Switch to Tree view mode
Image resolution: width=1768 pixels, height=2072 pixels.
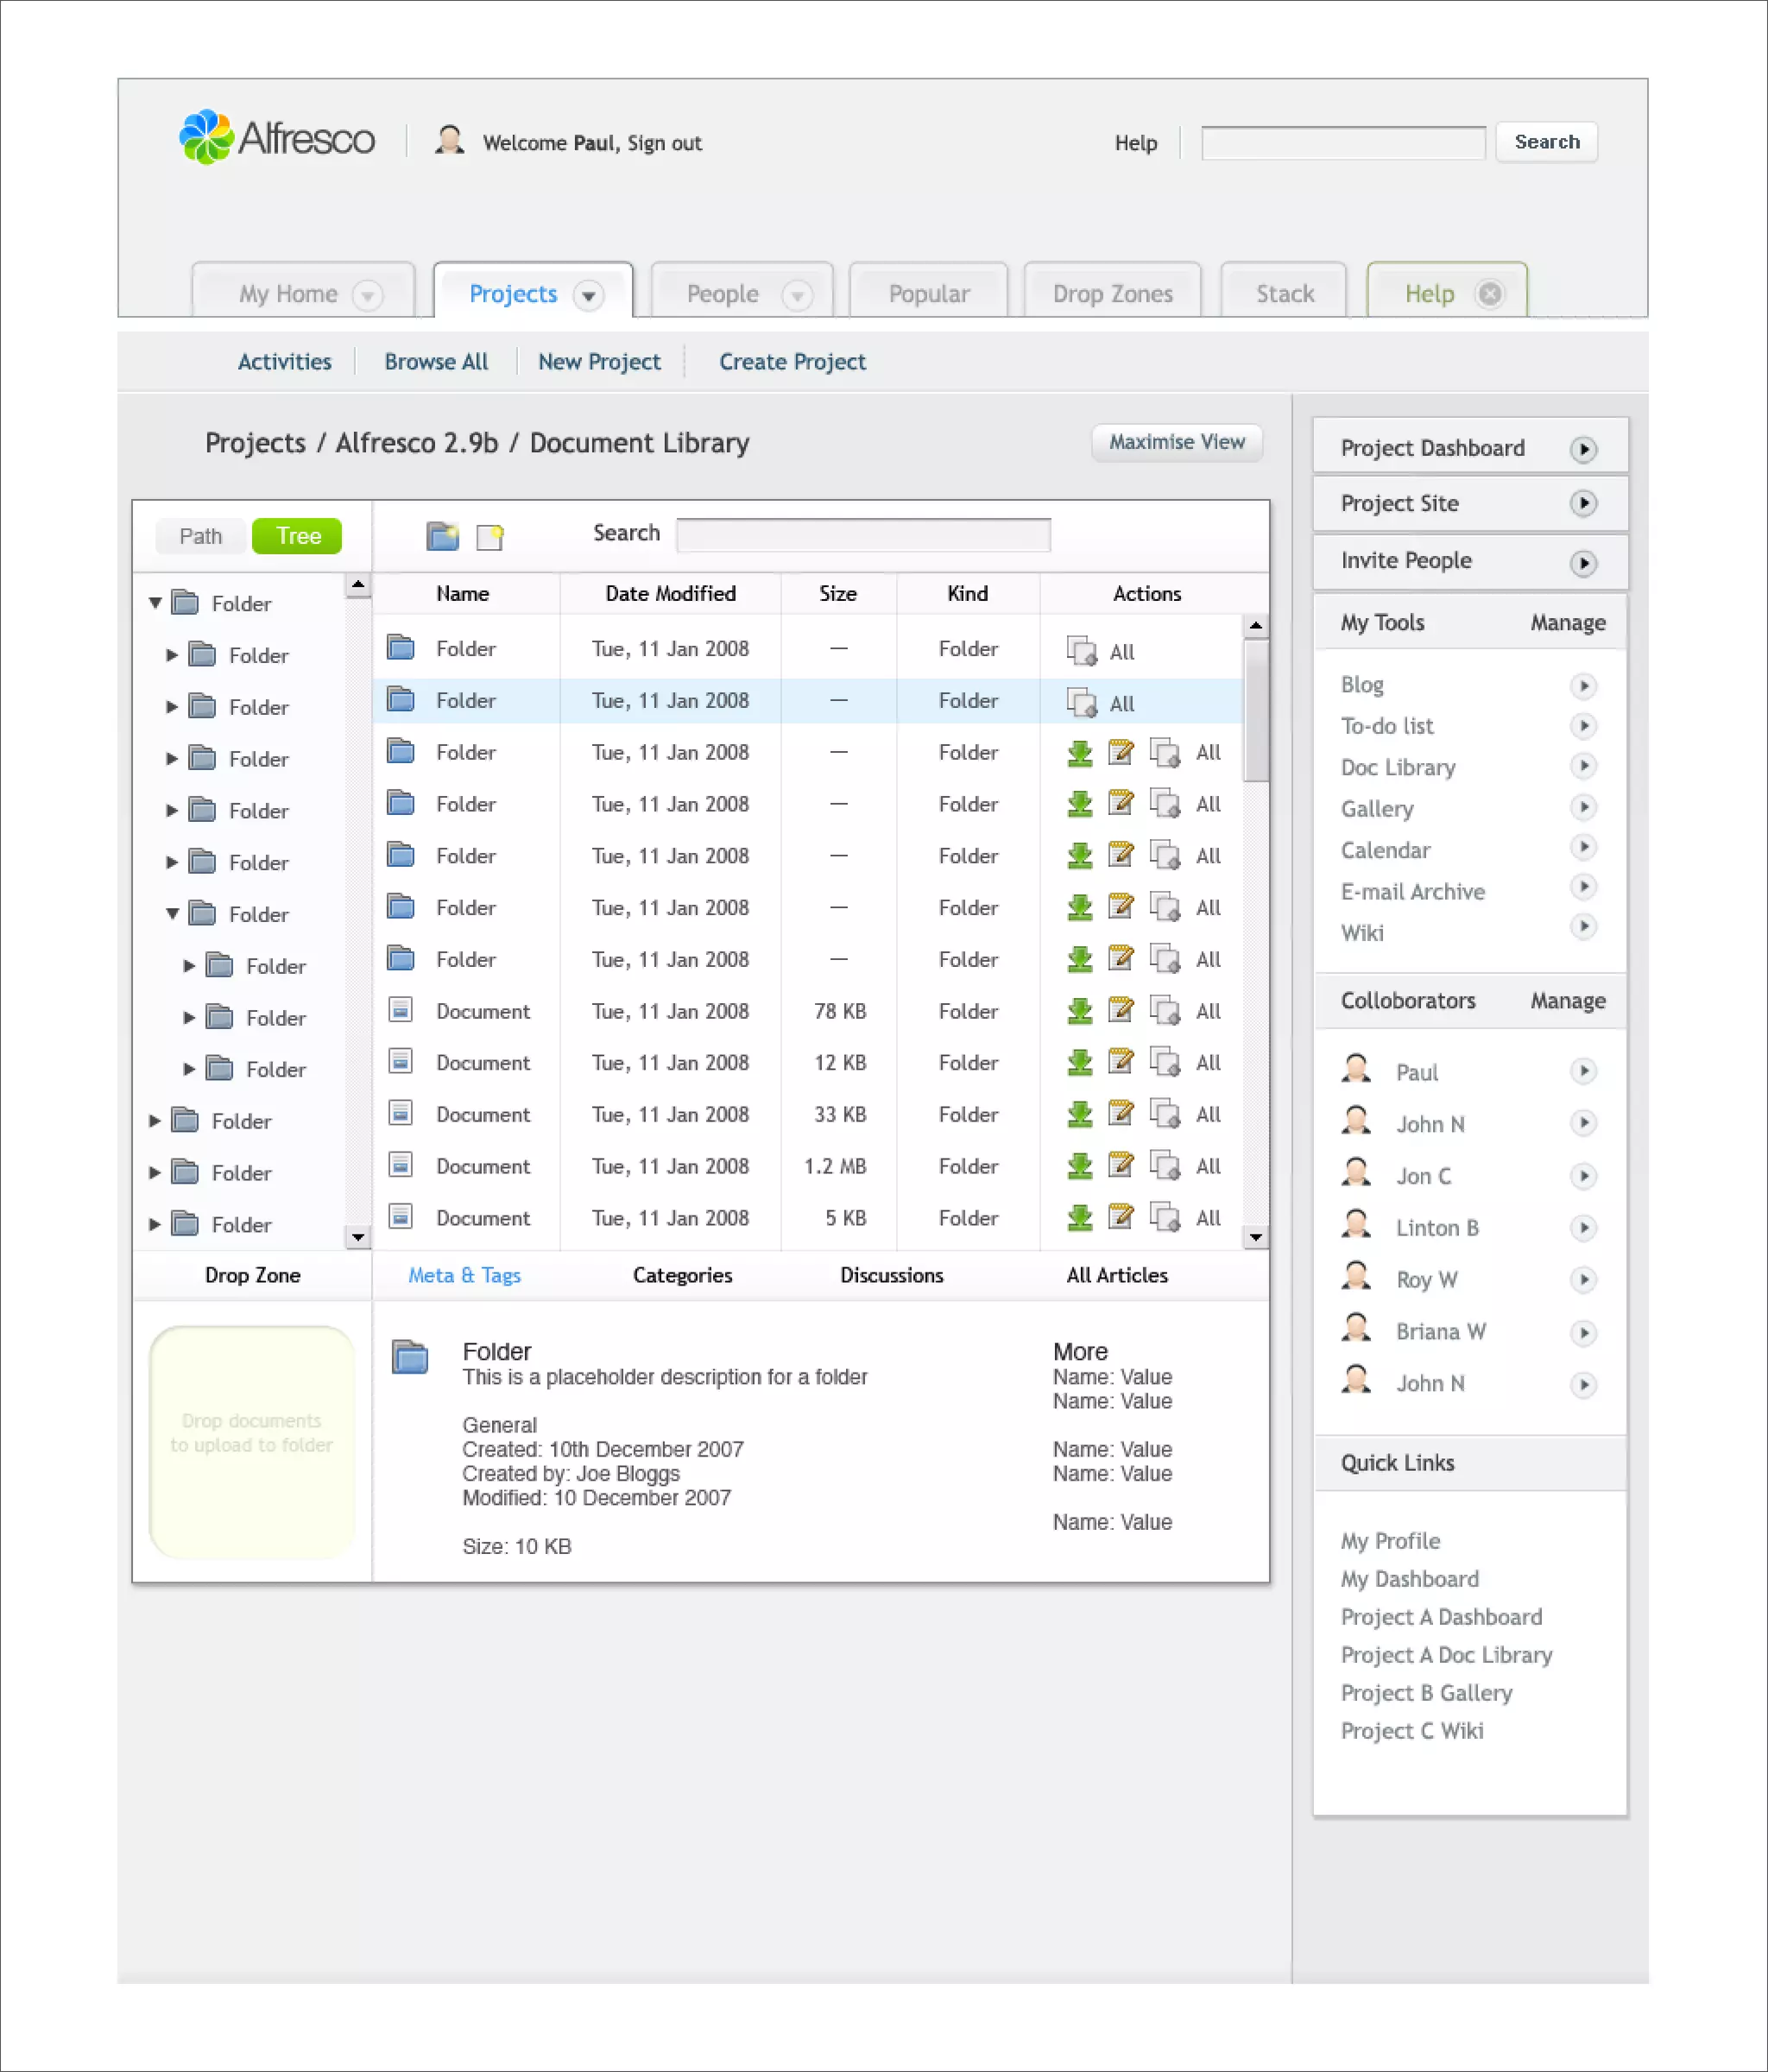pyautogui.click(x=297, y=536)
